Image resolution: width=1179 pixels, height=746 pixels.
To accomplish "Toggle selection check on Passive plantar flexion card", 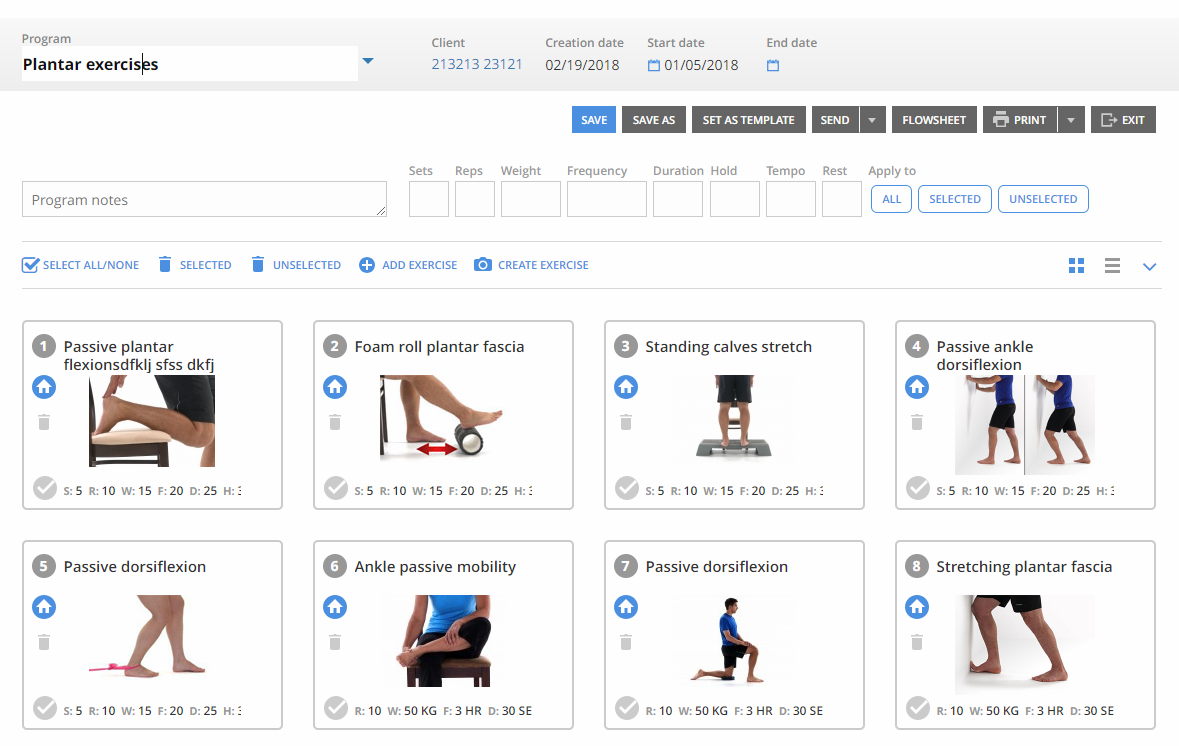I will click(x=45, y=488).
